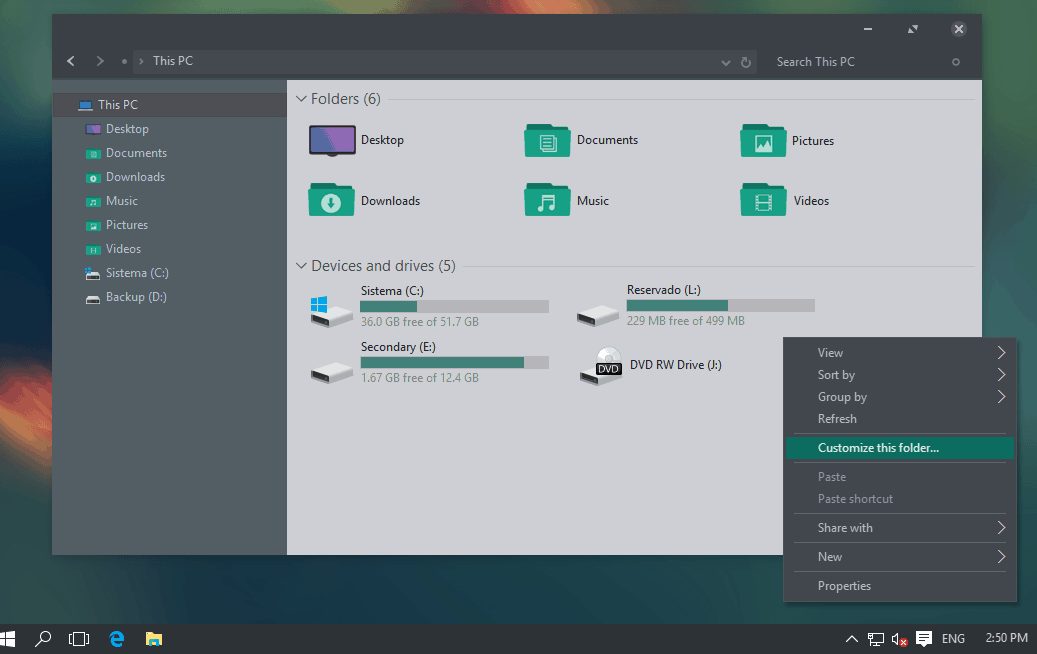Open the Action Center notifications icon
Screen dimensions: 1037x654
[x=924, y=638]
